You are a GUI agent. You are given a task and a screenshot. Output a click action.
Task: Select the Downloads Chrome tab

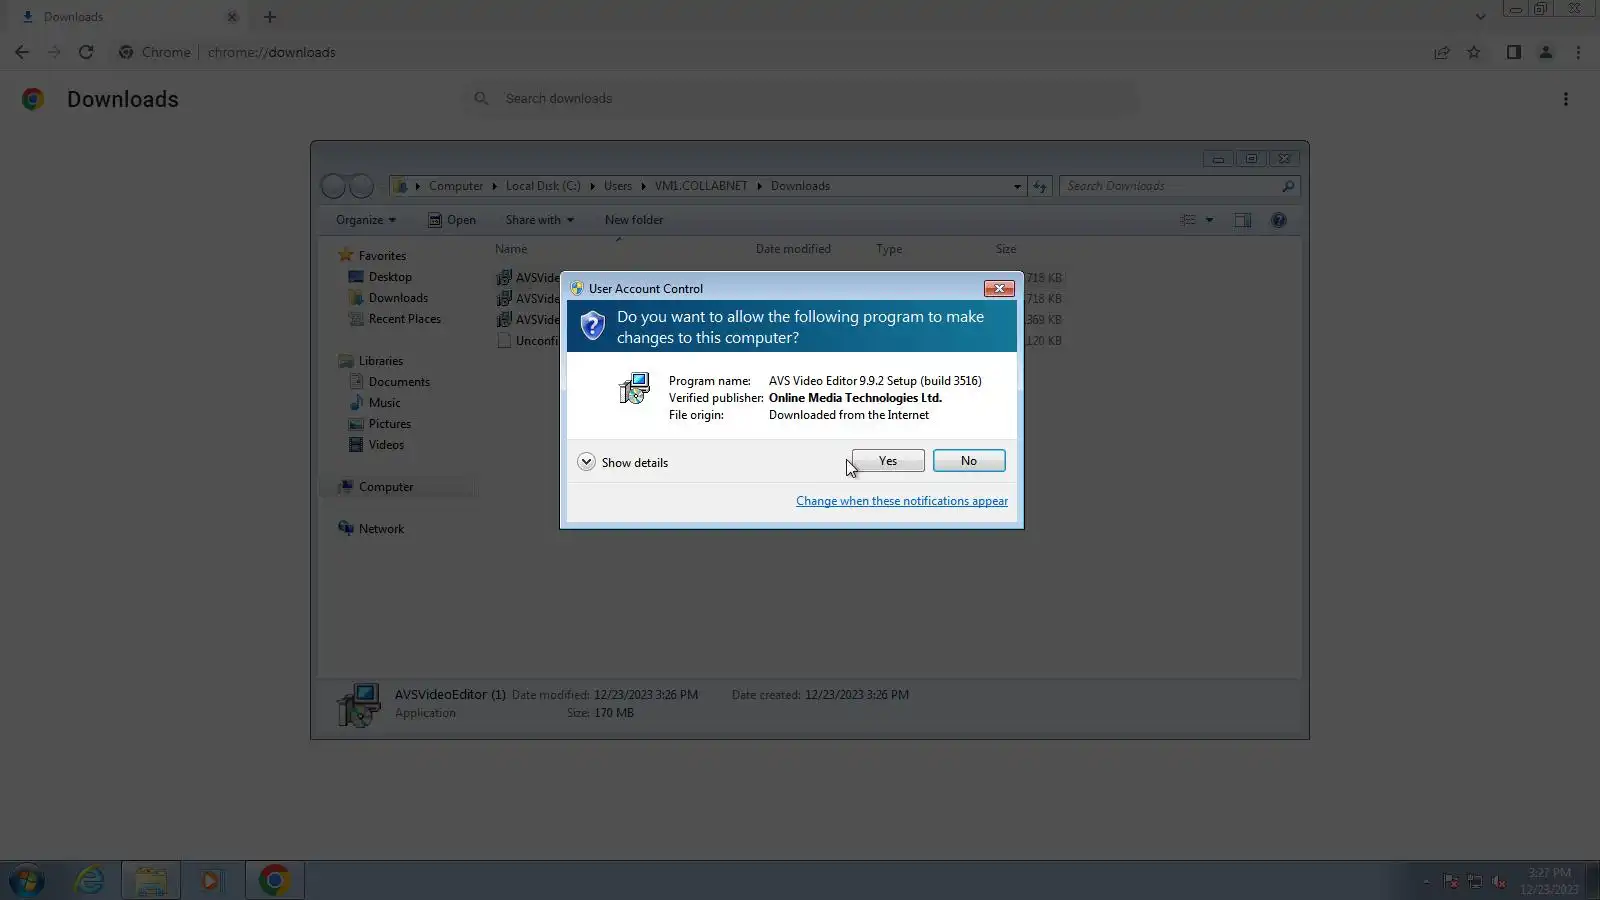tap(128, 17)
